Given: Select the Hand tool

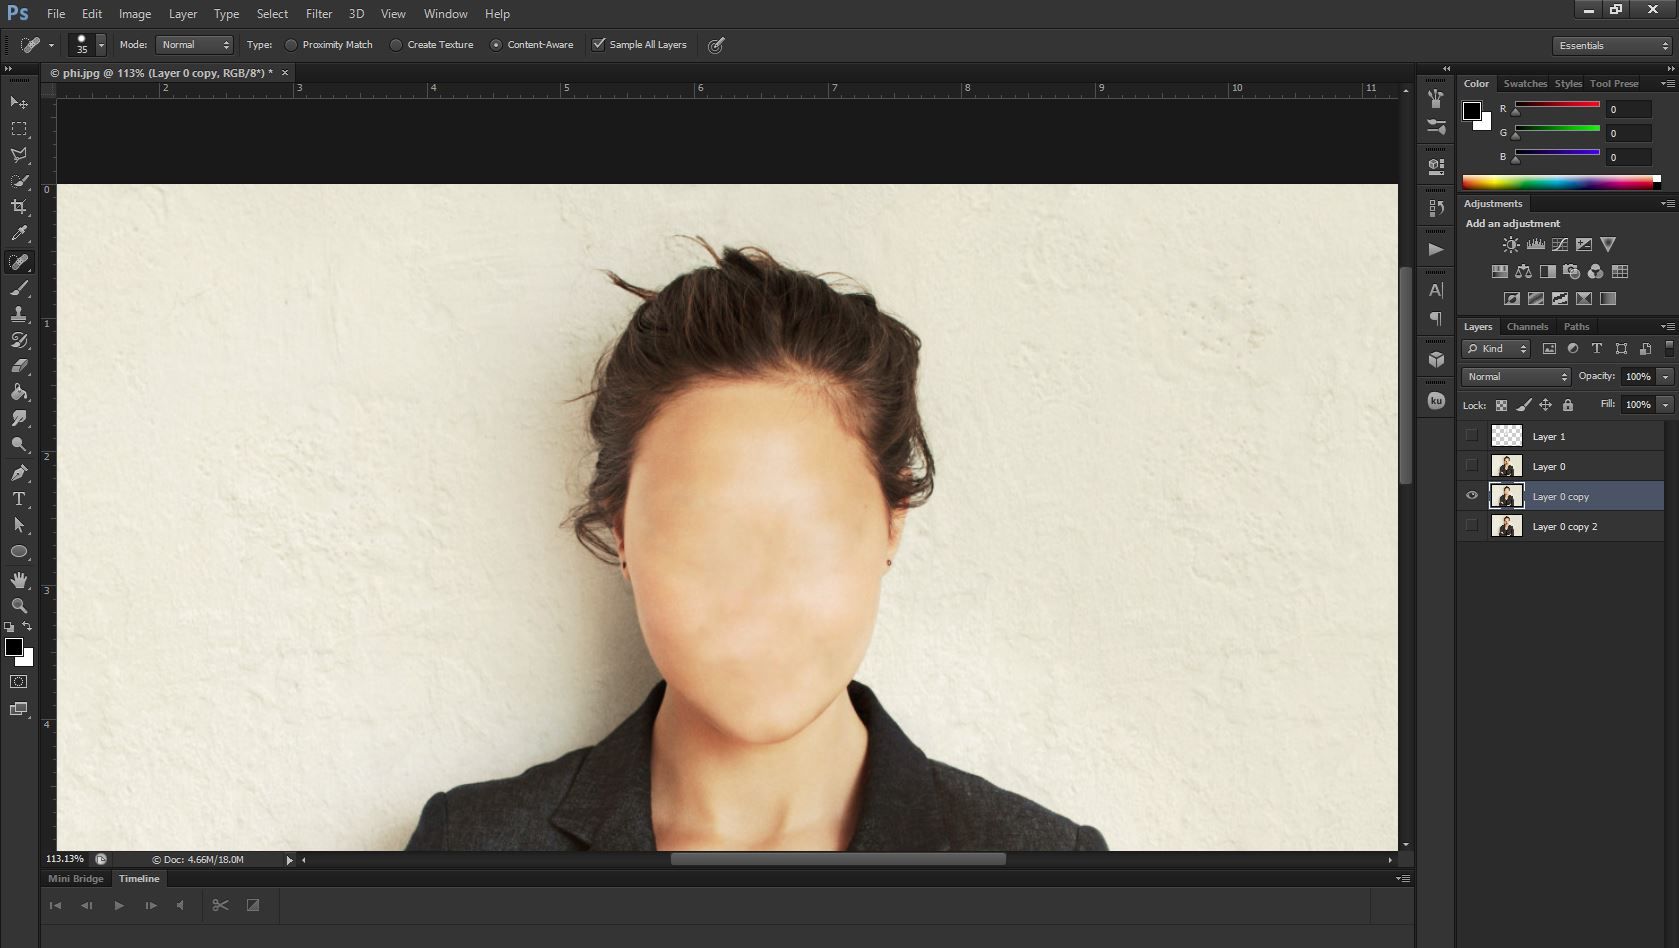Looking at the screenshot, I should click(x=17, y=578).
